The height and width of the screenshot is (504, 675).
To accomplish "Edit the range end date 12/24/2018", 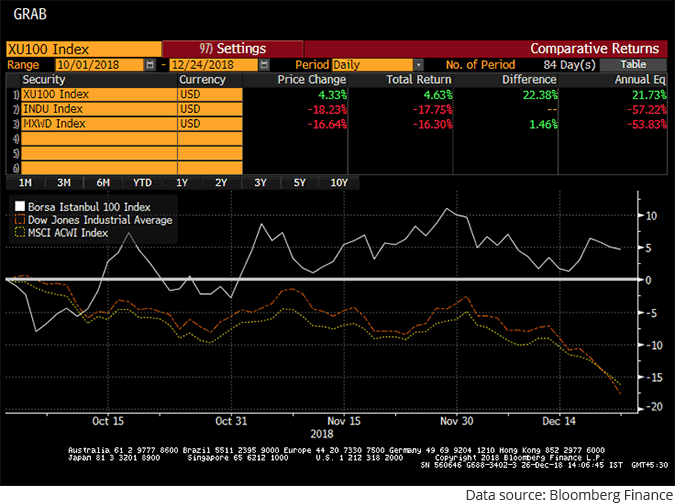I will 214,65.
